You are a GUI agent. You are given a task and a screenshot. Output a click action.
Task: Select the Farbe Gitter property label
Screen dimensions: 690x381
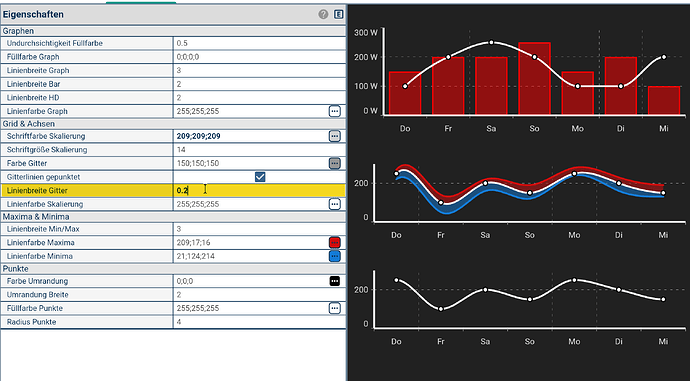tap(27, 163)
